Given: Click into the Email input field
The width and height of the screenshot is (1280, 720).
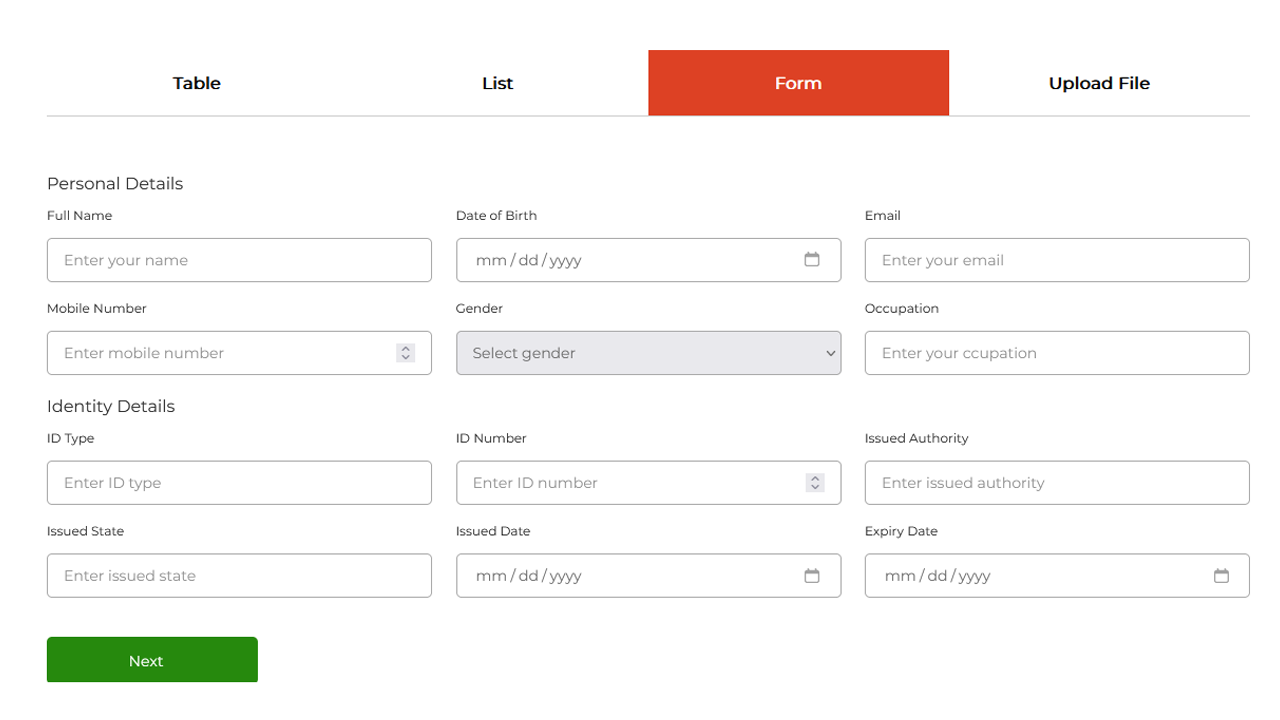Looking at the screenshot, I should point(1057,260).
